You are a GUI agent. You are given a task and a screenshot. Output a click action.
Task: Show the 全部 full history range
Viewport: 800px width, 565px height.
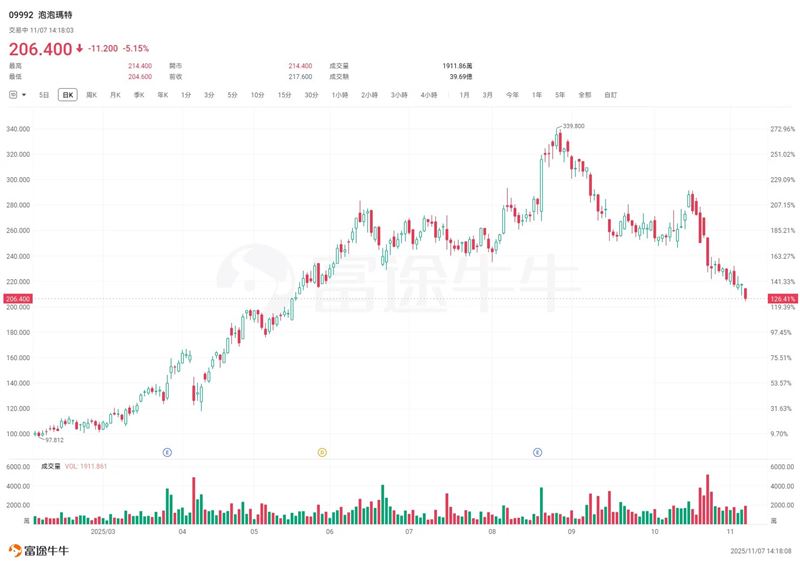point(584,95)
